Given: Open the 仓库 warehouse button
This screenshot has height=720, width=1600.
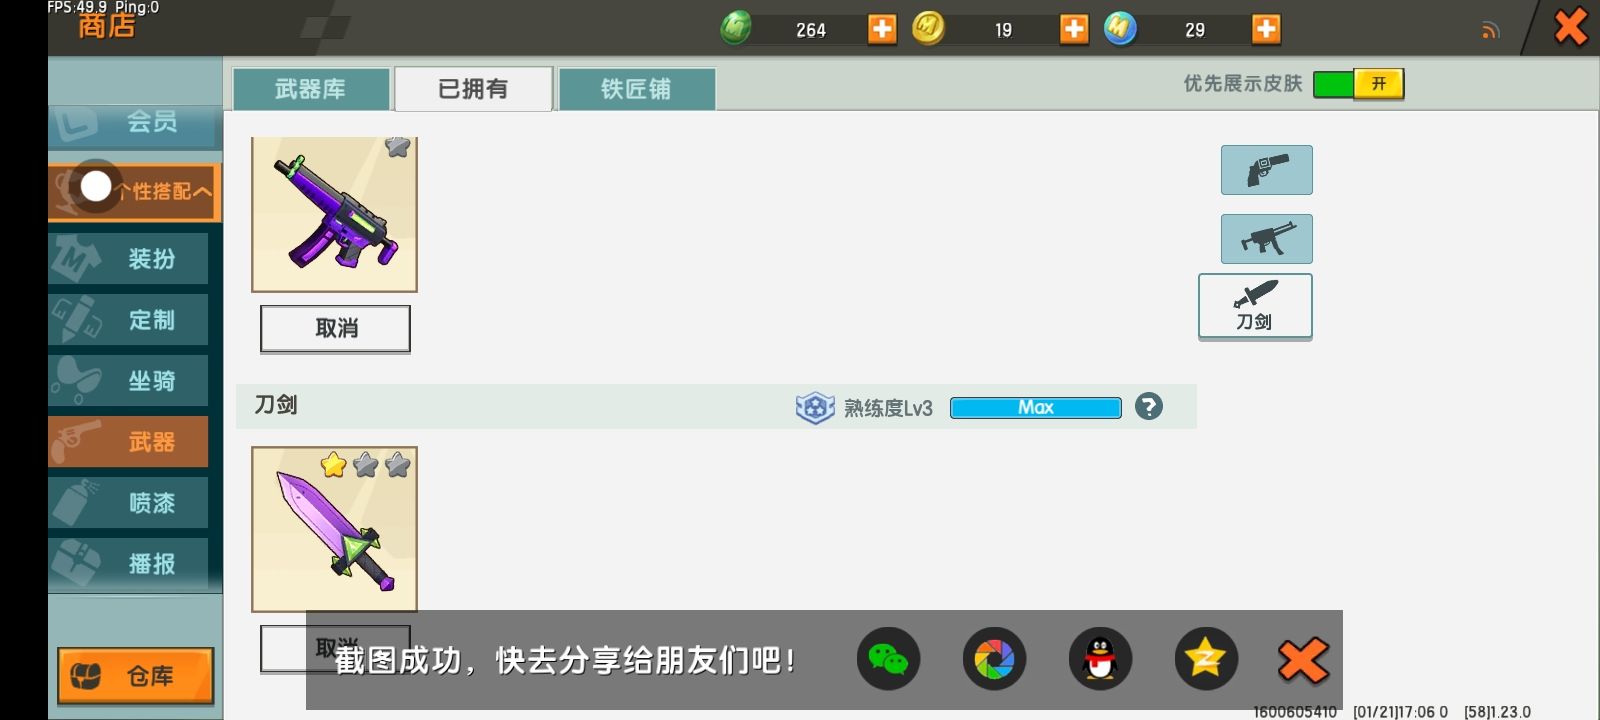Looking at the screenshot, I should [x=136, y=676].
